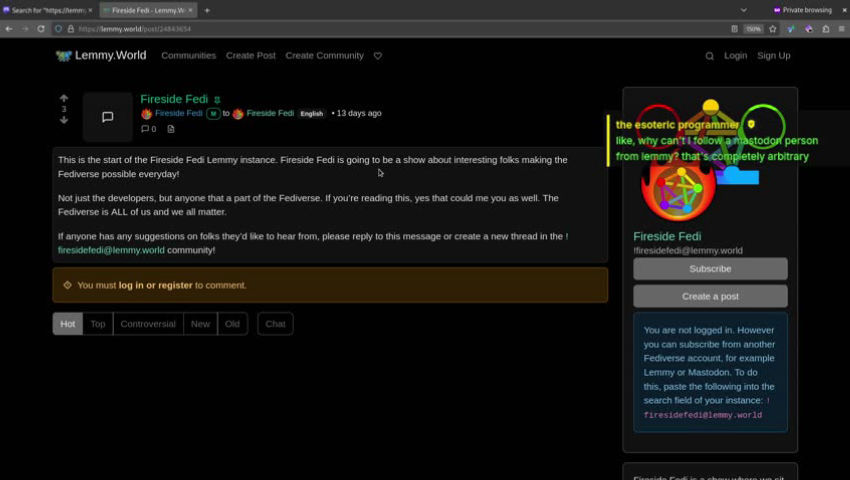The image size is (850, 480).
Task: Click the Lemmy.World logo icon
Action: [63, 55]
